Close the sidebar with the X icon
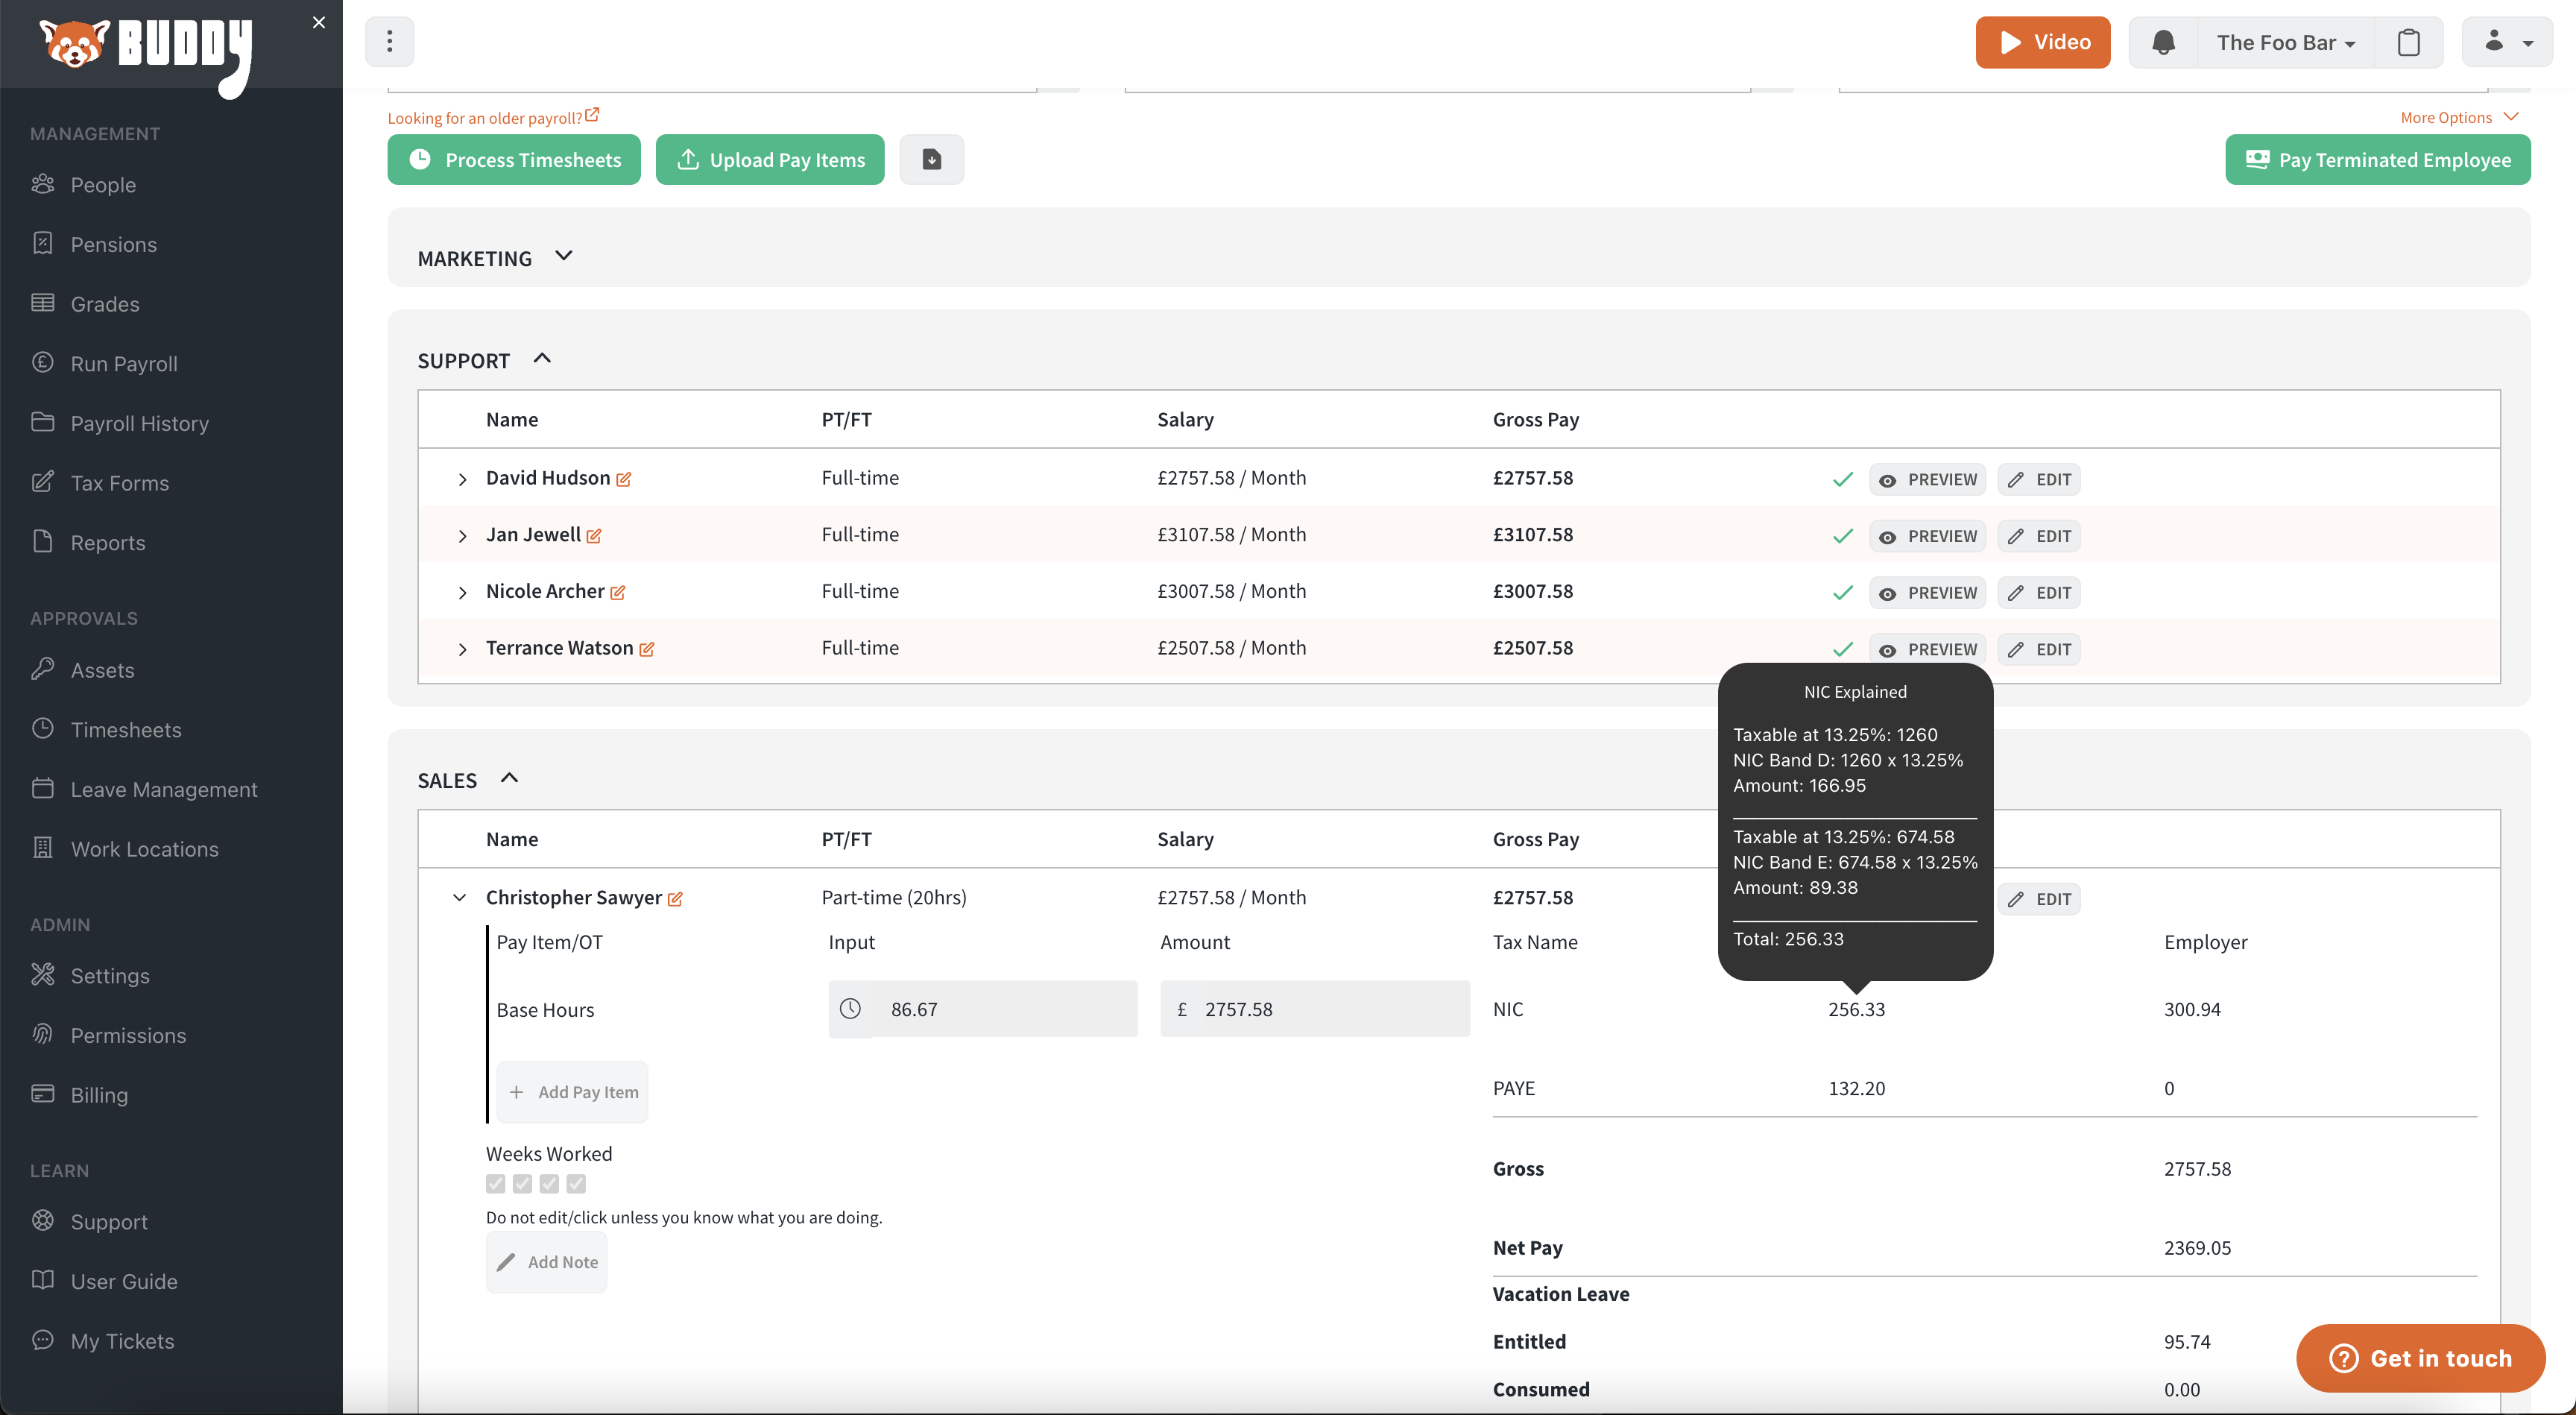Viewport: 2576px width, 1415px height. point(319,22)
